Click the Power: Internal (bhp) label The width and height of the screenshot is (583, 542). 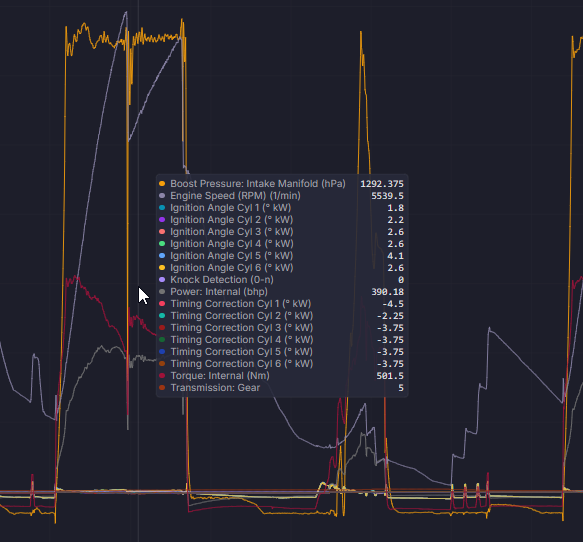(219, 291)
